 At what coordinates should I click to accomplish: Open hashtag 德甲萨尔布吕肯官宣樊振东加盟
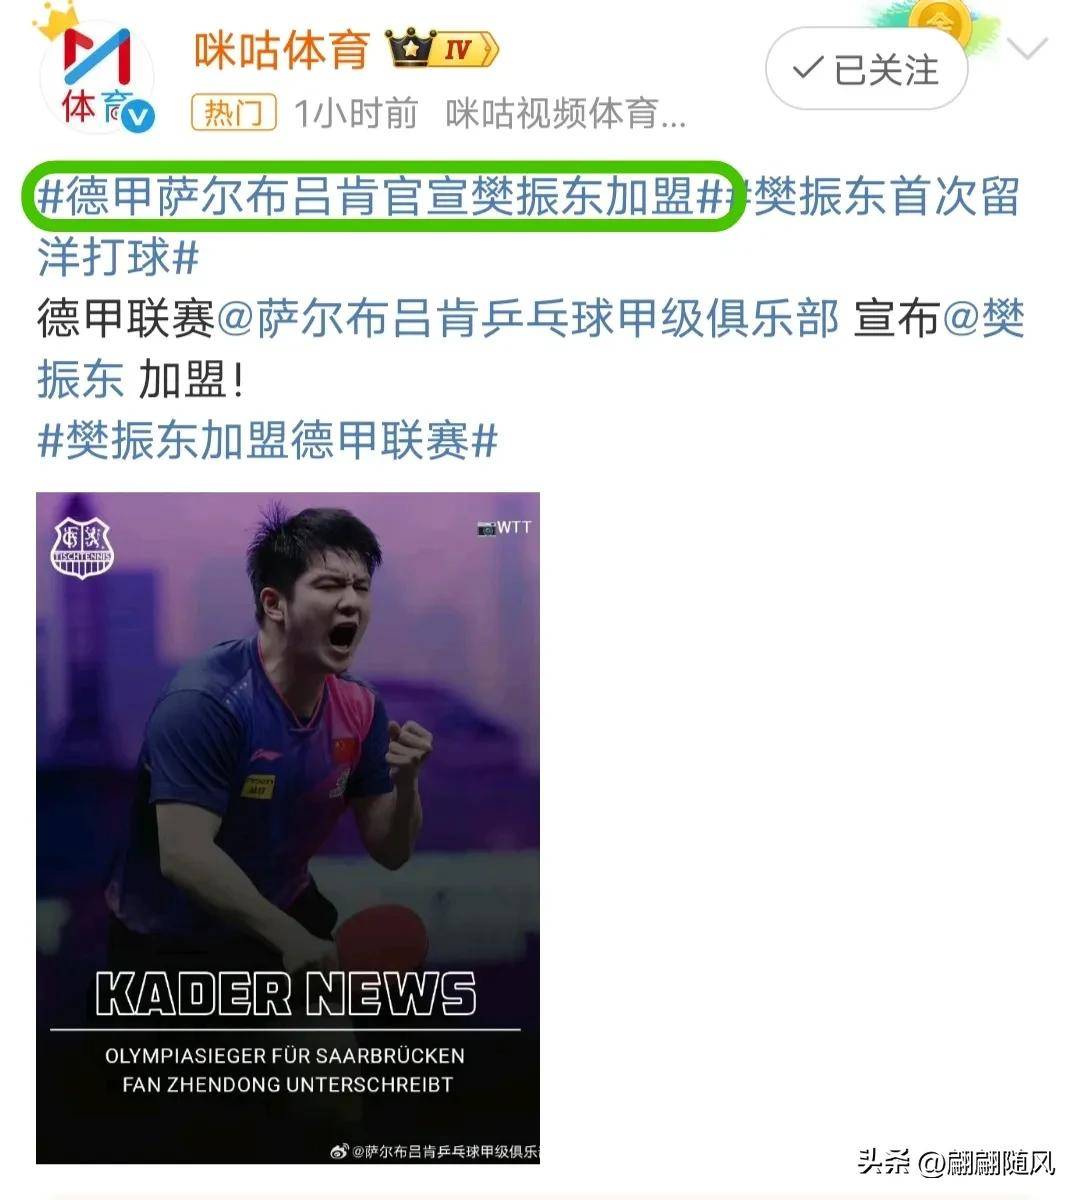[x=379, y=198]
